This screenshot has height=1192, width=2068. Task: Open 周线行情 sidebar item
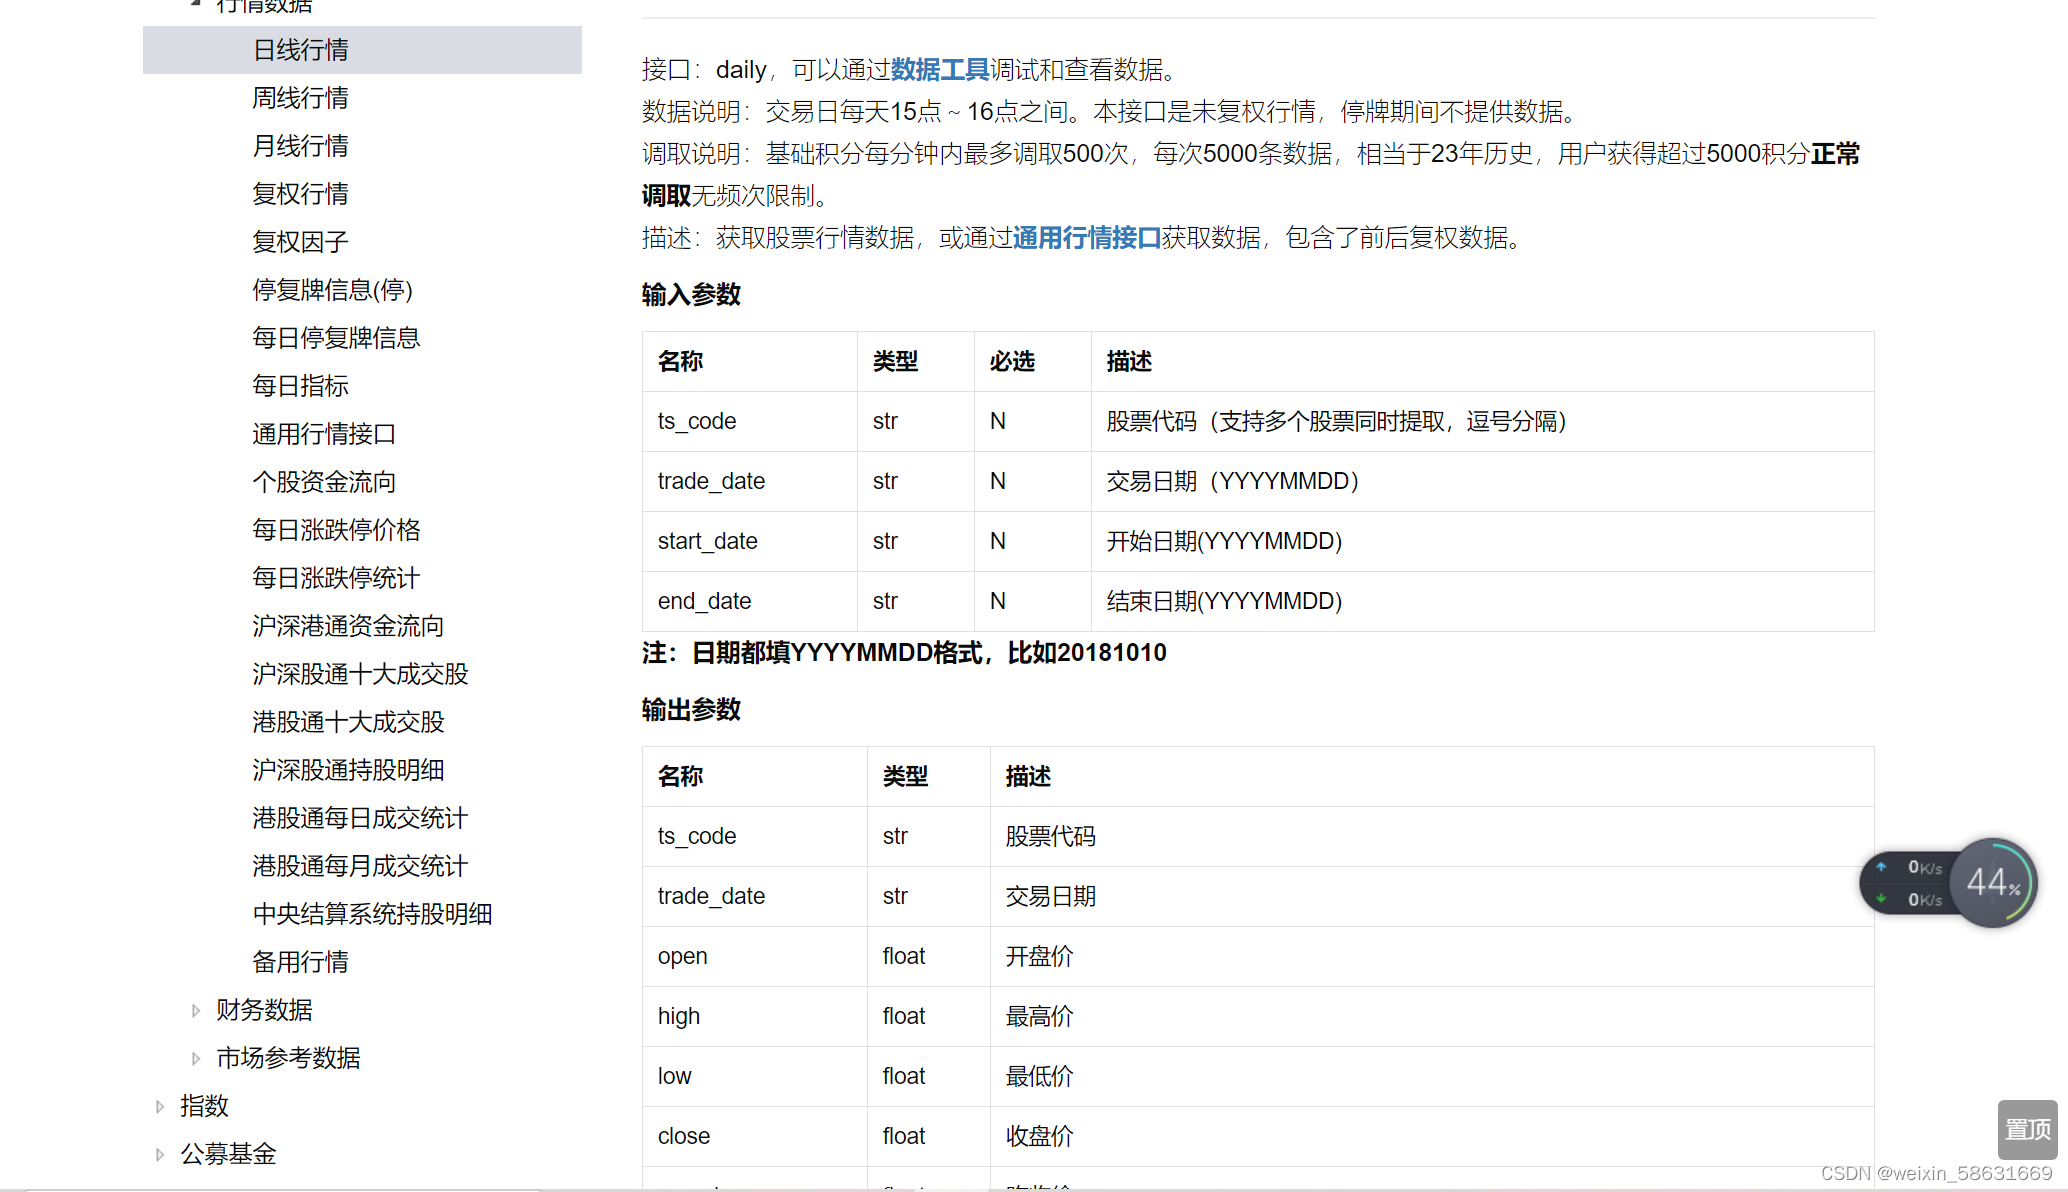pos(300,98)
